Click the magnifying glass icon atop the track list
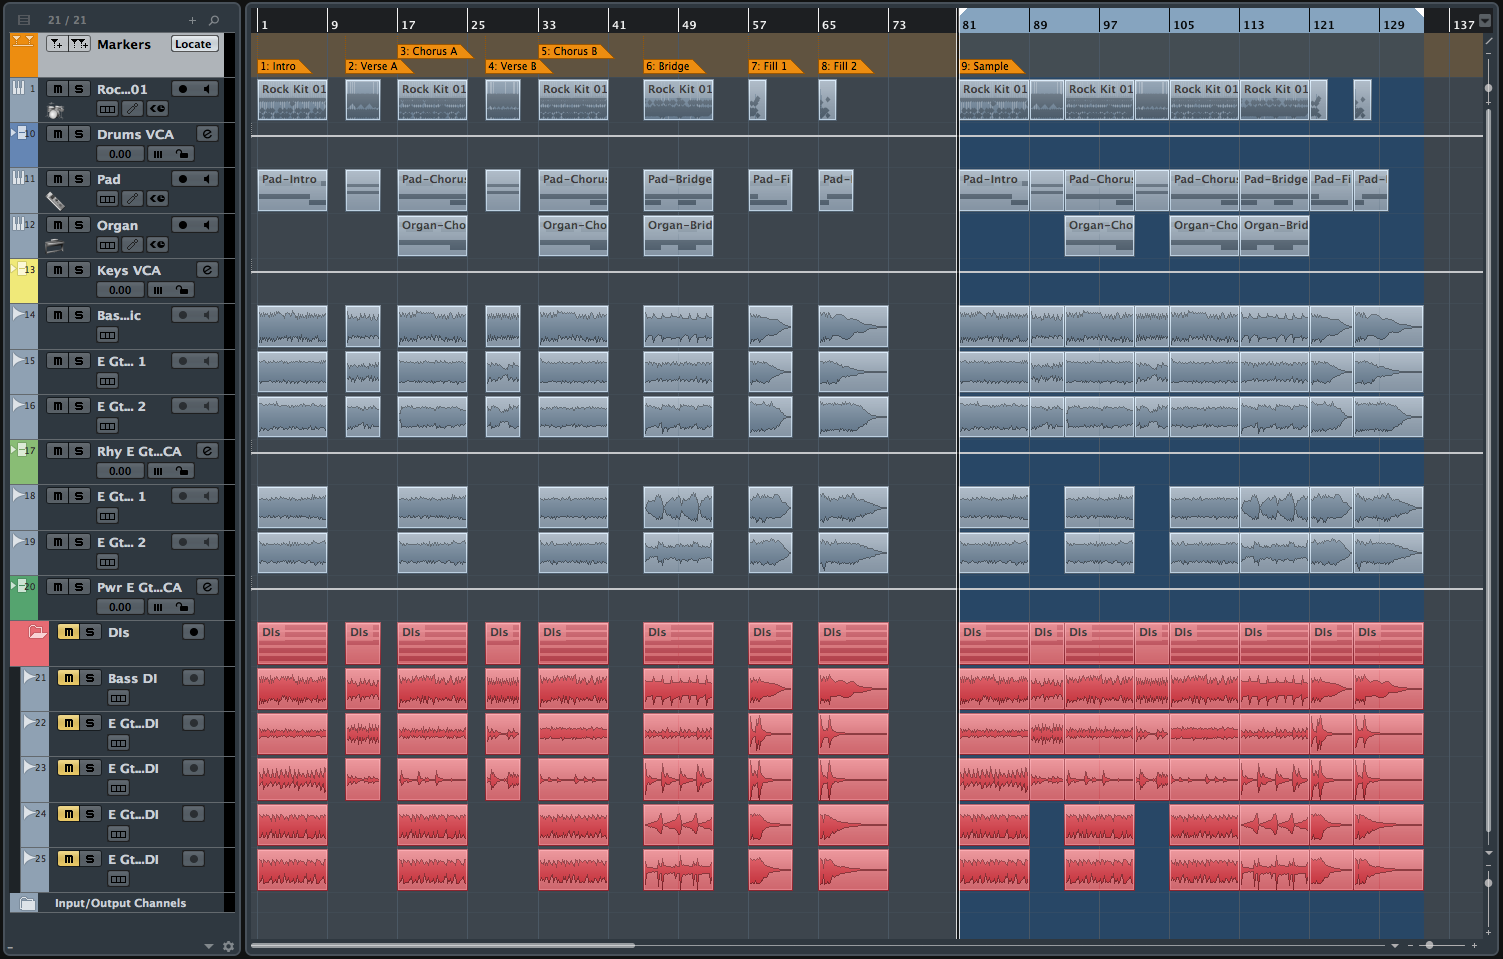The image size is (1503, 959). click(214, 20)
